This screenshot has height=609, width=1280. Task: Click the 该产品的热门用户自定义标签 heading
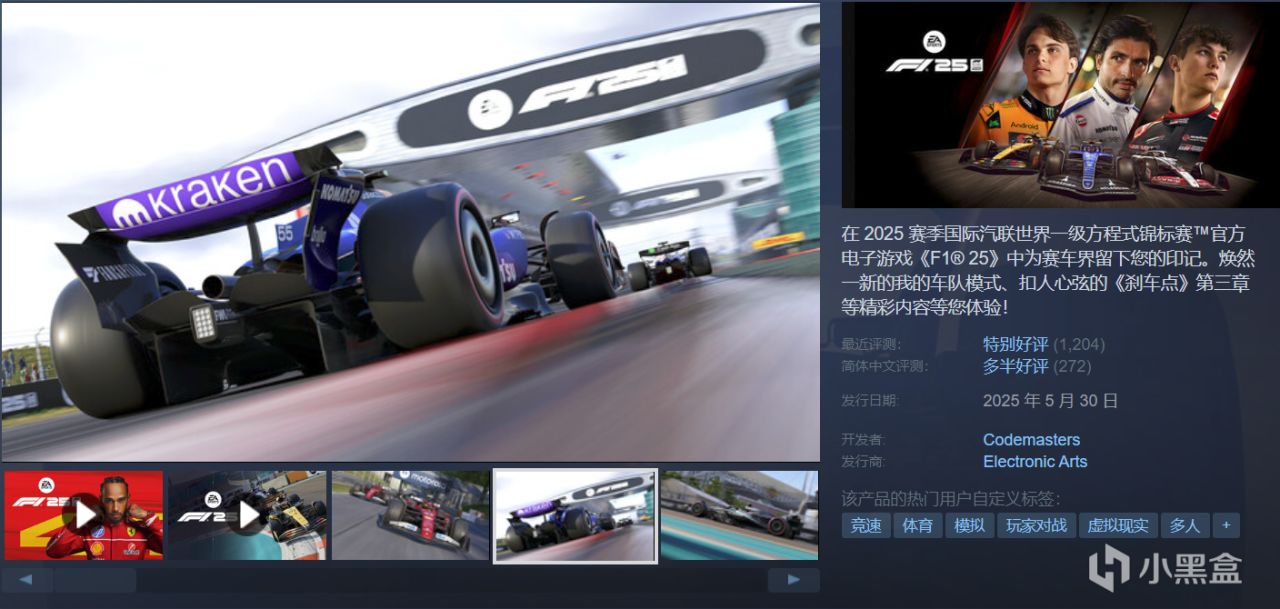(x=951, y=498)
